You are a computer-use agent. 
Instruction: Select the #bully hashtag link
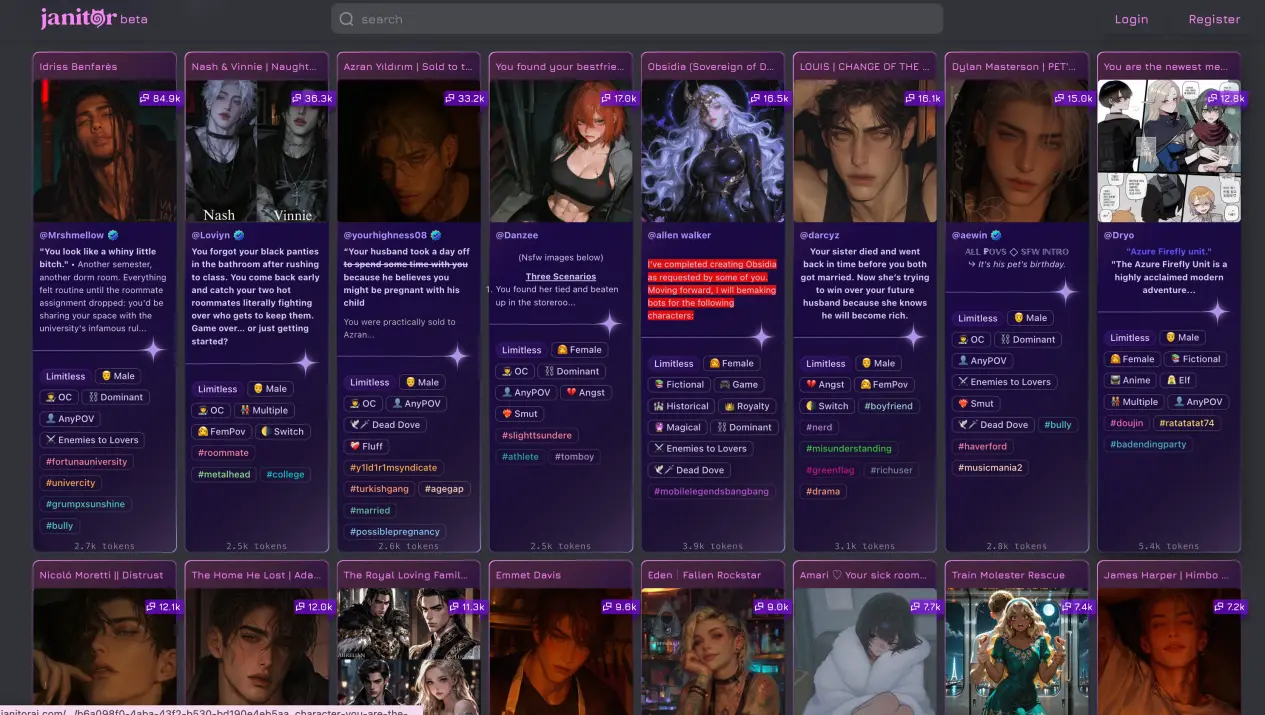pos(59,525)
